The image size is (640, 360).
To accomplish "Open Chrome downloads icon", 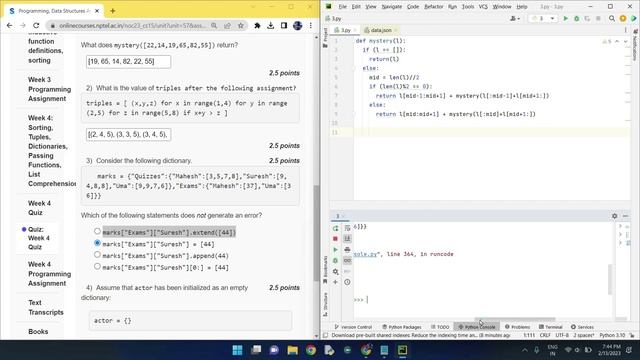I will [271, 26].
